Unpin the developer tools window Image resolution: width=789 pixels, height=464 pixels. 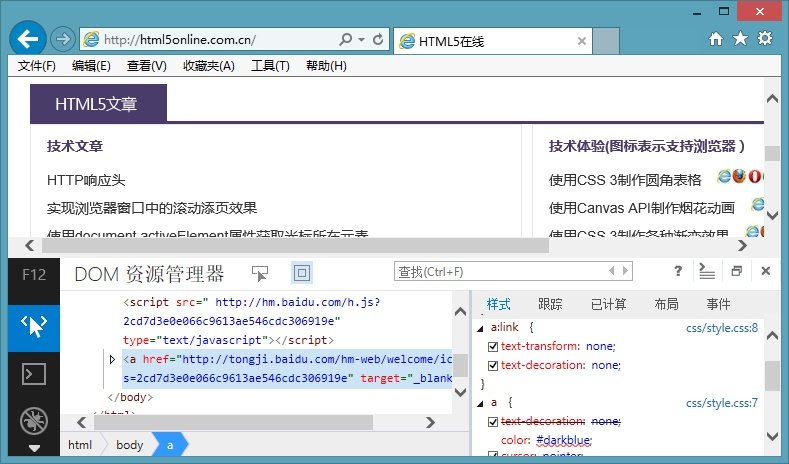tap(737, 271)
